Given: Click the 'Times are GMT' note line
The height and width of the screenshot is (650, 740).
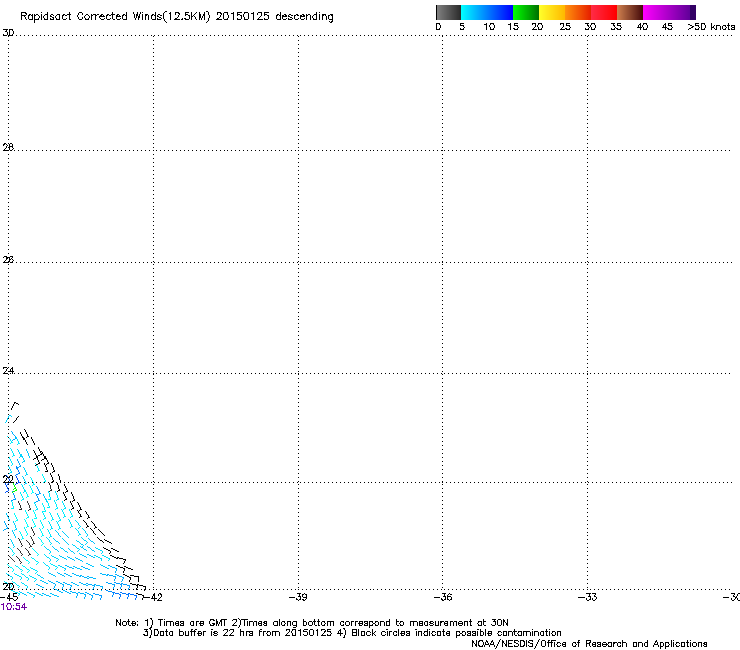Looking at the screenshot, I should tap(312, 623).
